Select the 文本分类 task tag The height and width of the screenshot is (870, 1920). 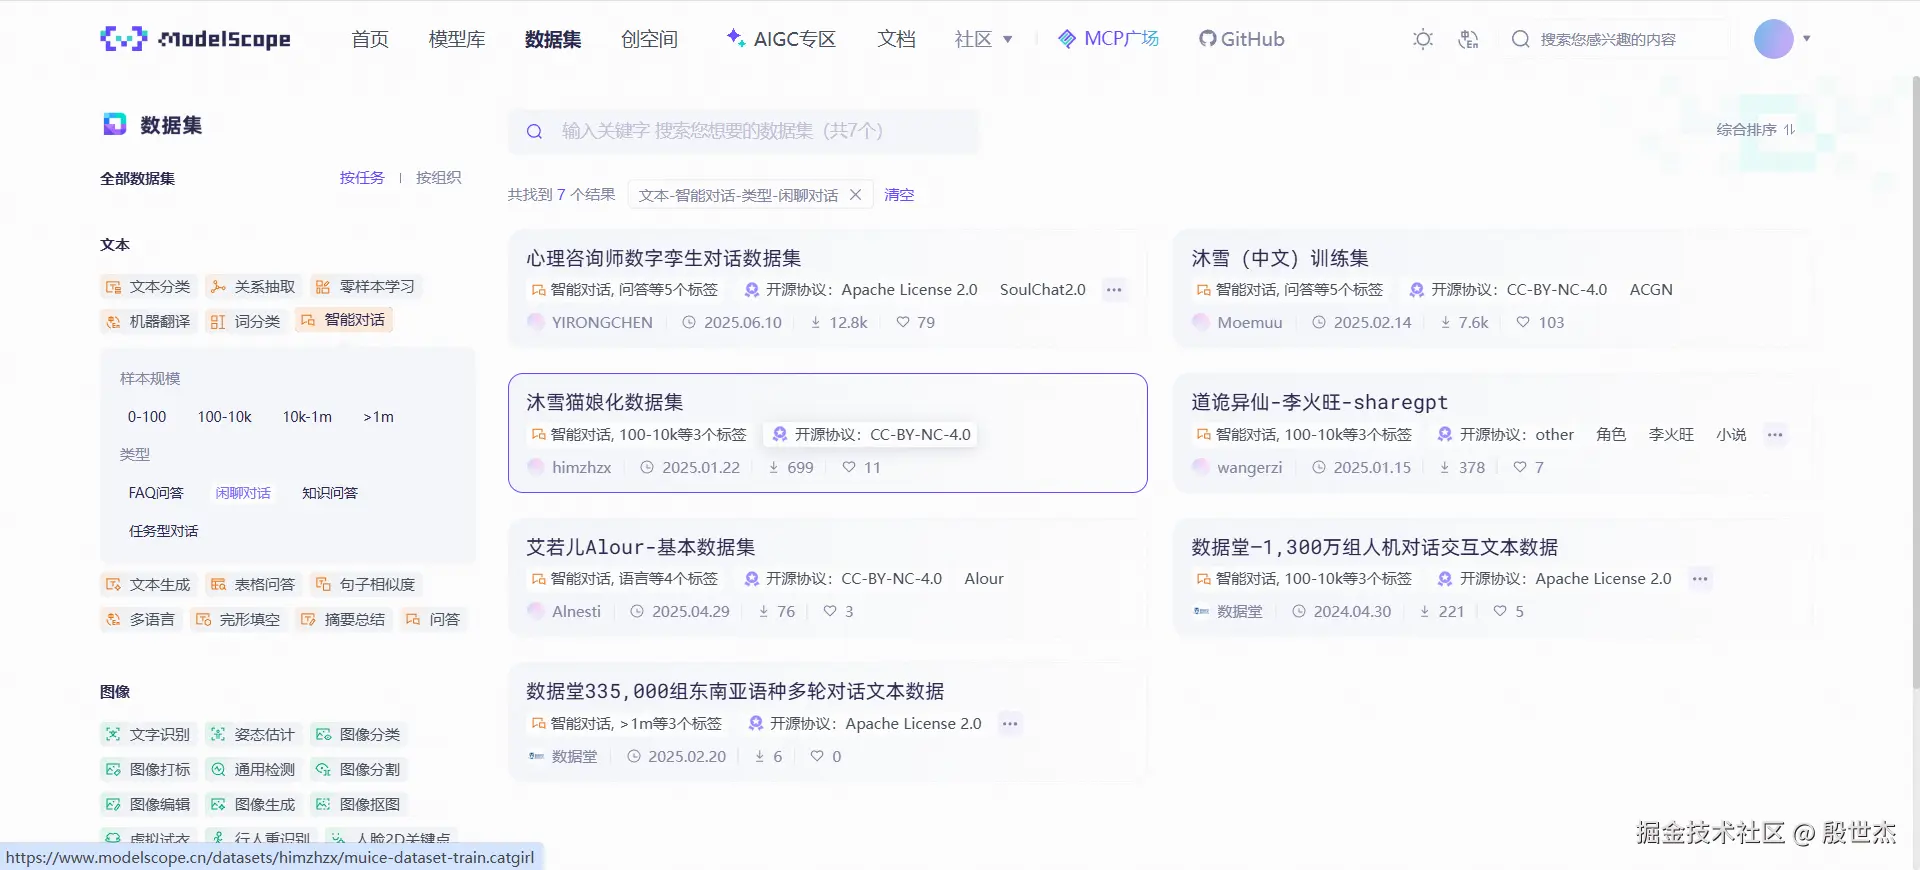tap(148, 287)
